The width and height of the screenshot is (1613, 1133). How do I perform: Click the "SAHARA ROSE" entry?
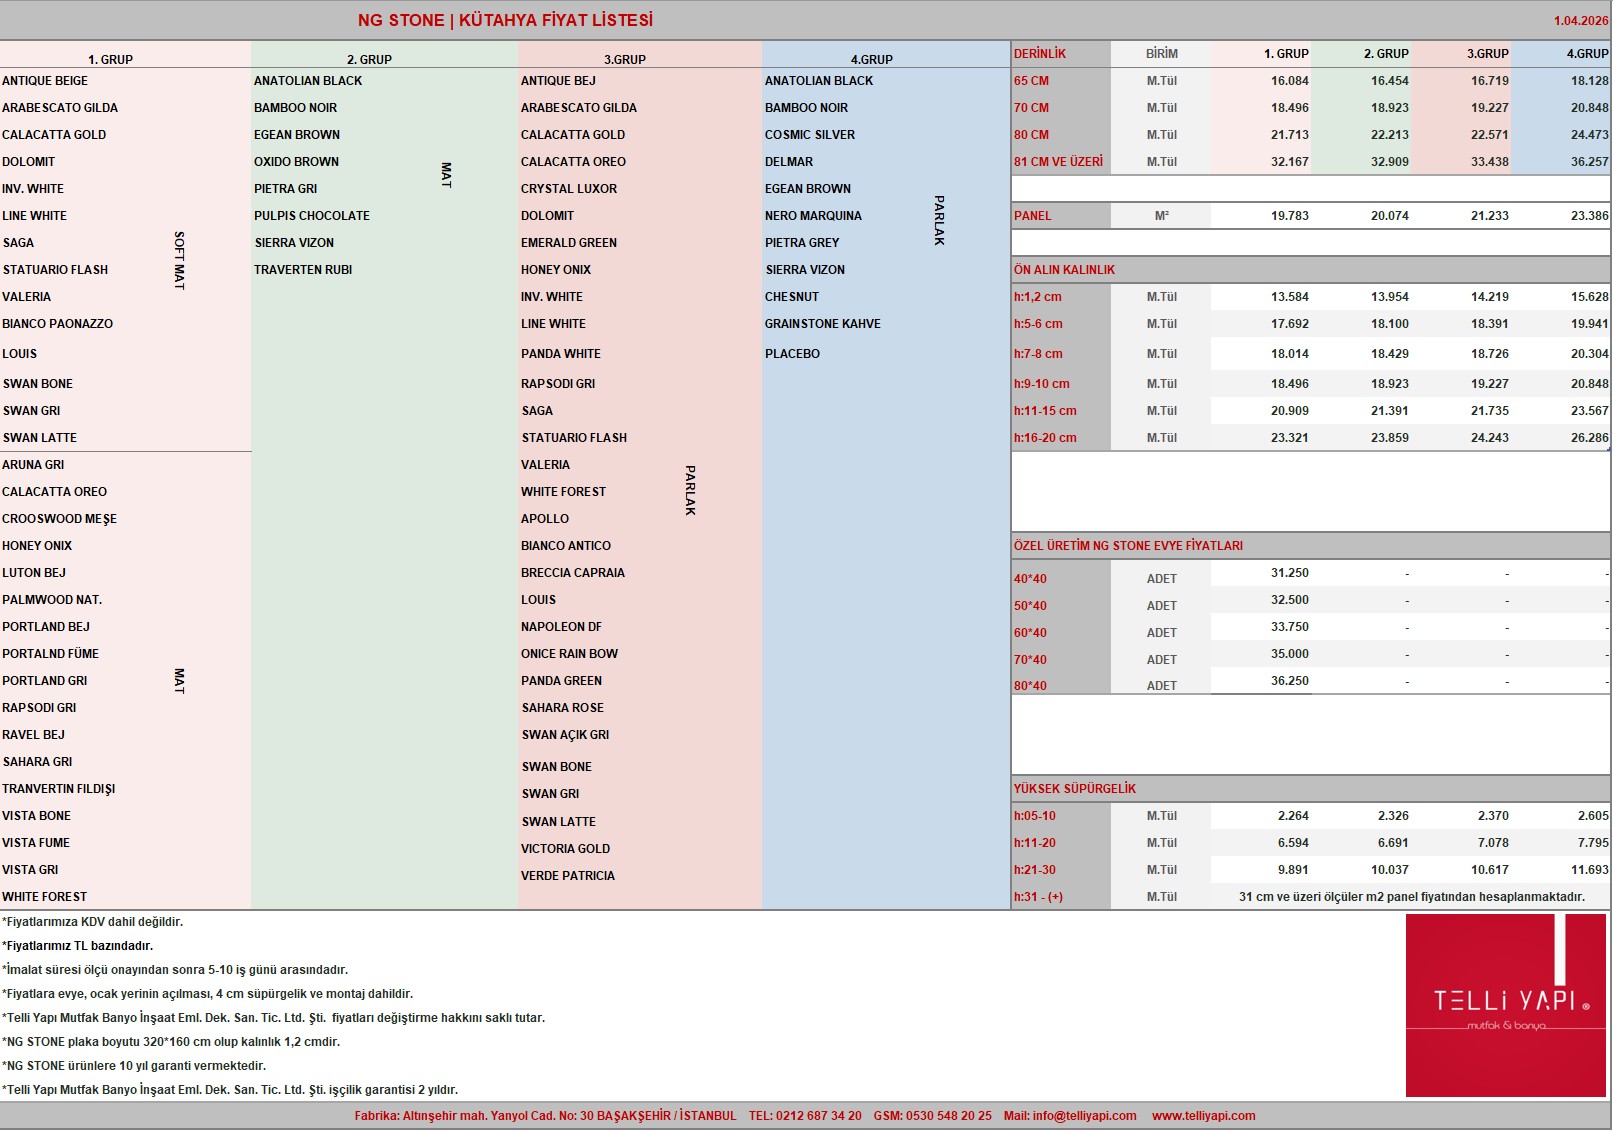(563, 708)
